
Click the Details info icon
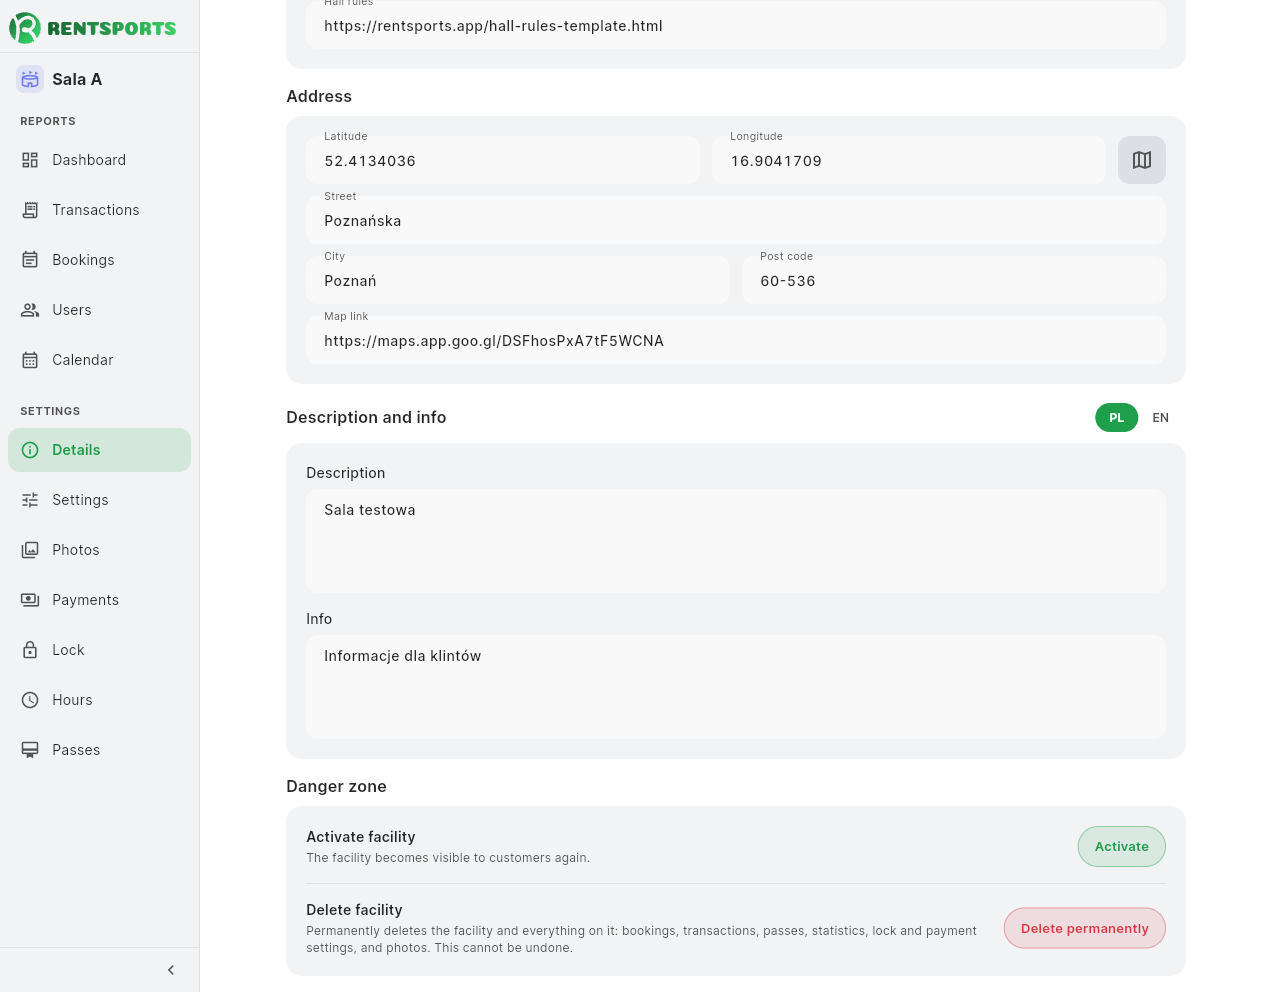(x=30, y=450)
